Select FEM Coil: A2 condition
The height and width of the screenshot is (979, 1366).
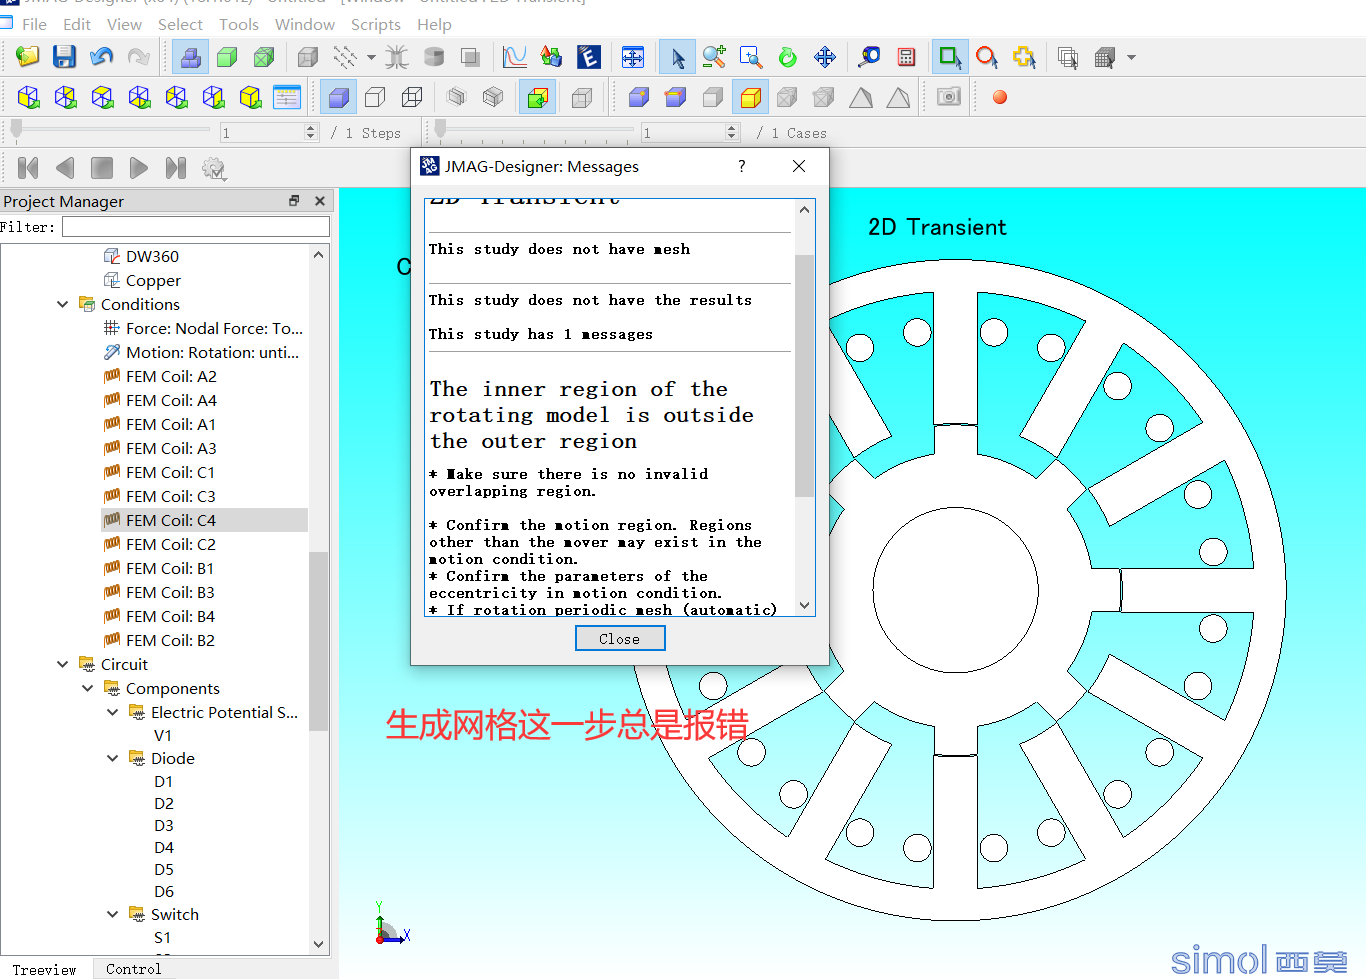coord(171,376)
